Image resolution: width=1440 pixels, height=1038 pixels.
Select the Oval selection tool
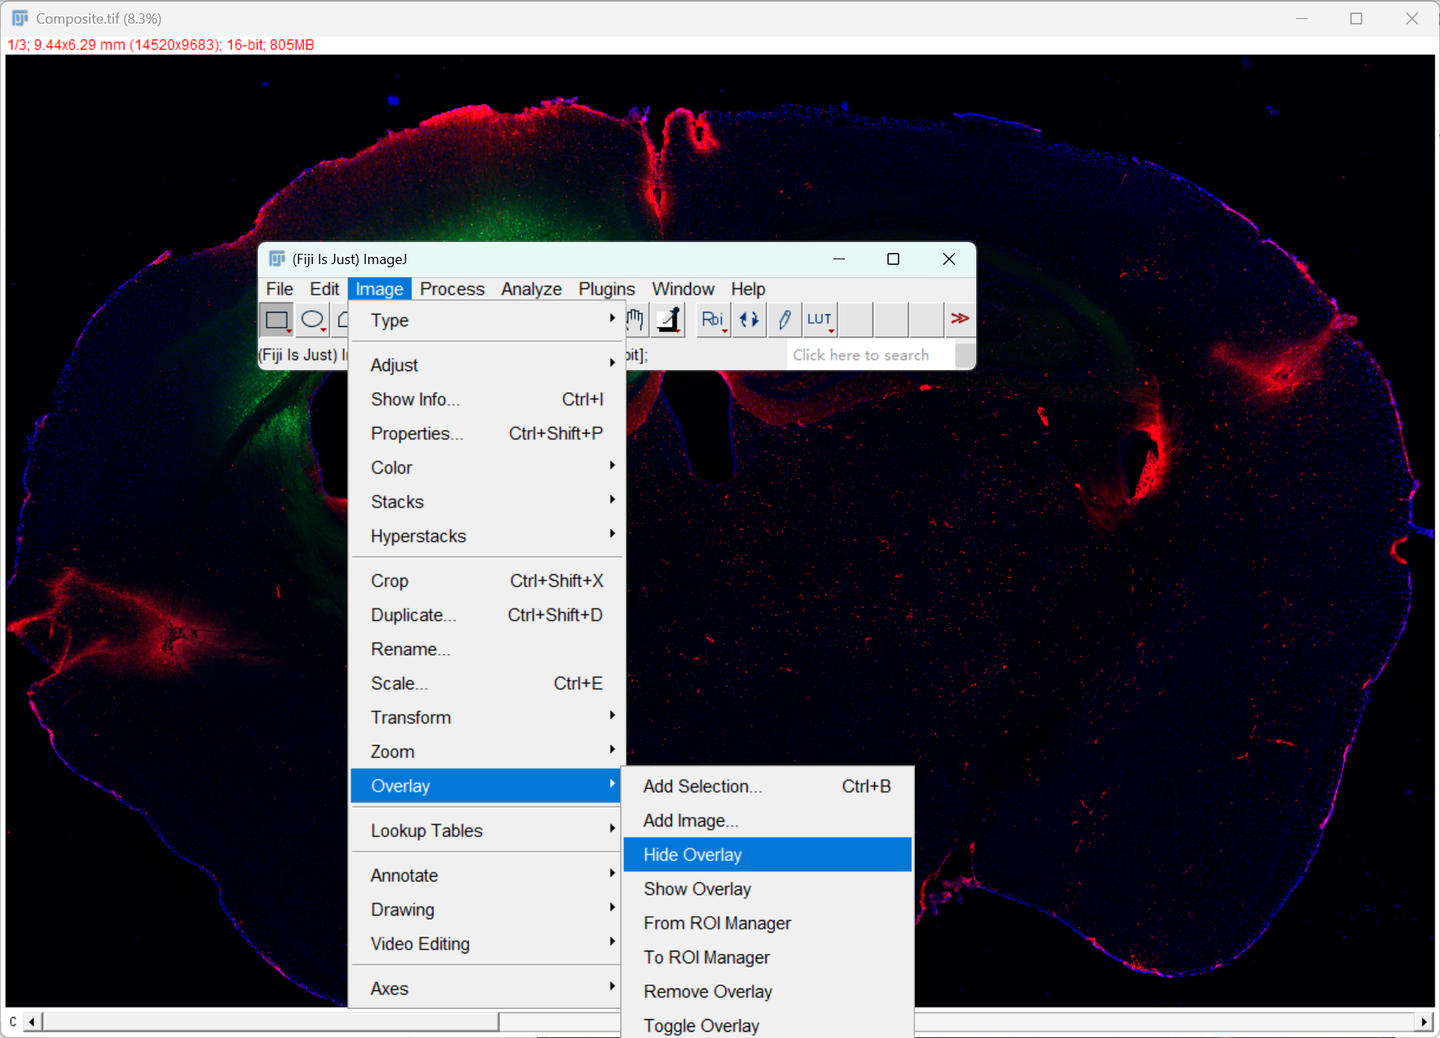click(313, 320)
